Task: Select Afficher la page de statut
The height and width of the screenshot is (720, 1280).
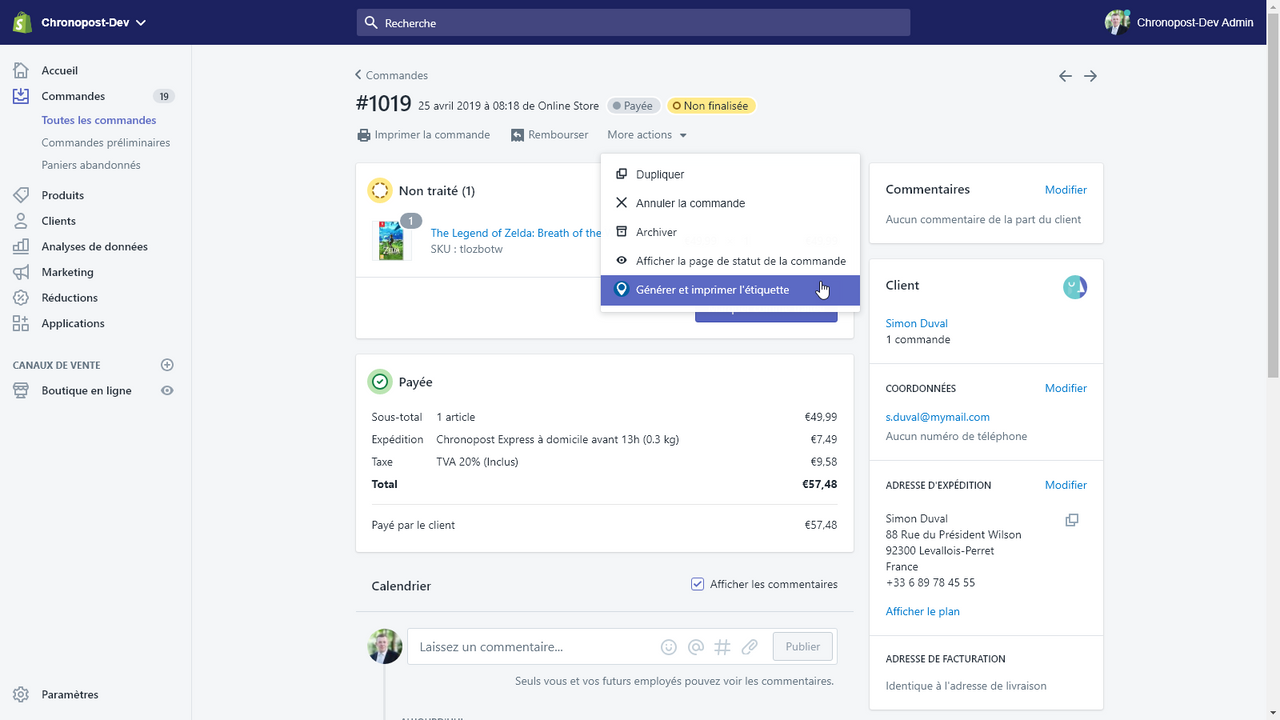Action: click(x=730, y=261)
